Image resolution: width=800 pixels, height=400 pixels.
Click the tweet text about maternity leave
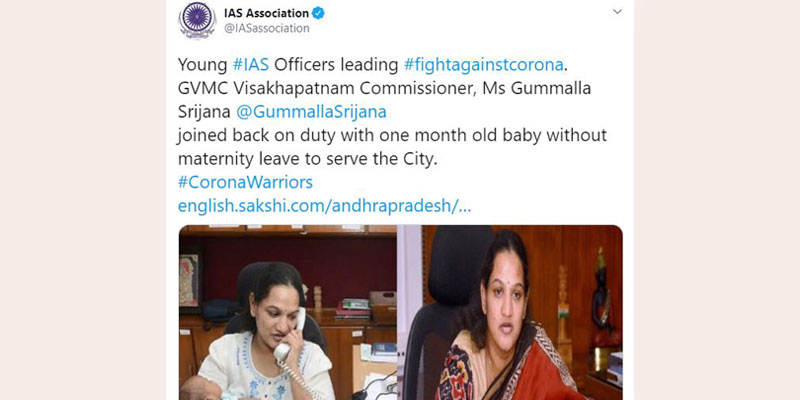[x=392, y=147]
